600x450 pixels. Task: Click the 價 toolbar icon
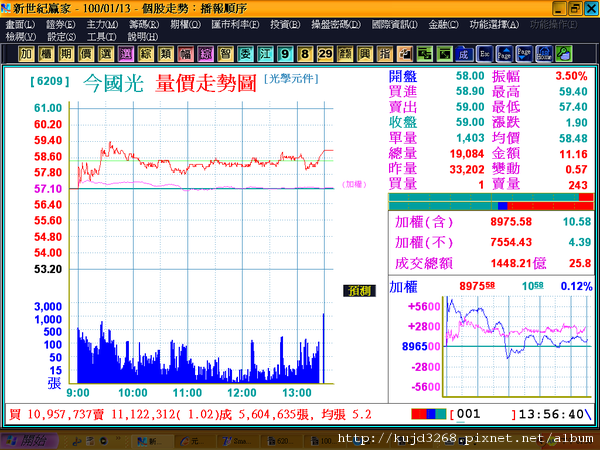pyautogui.click(x=86, y=54)
